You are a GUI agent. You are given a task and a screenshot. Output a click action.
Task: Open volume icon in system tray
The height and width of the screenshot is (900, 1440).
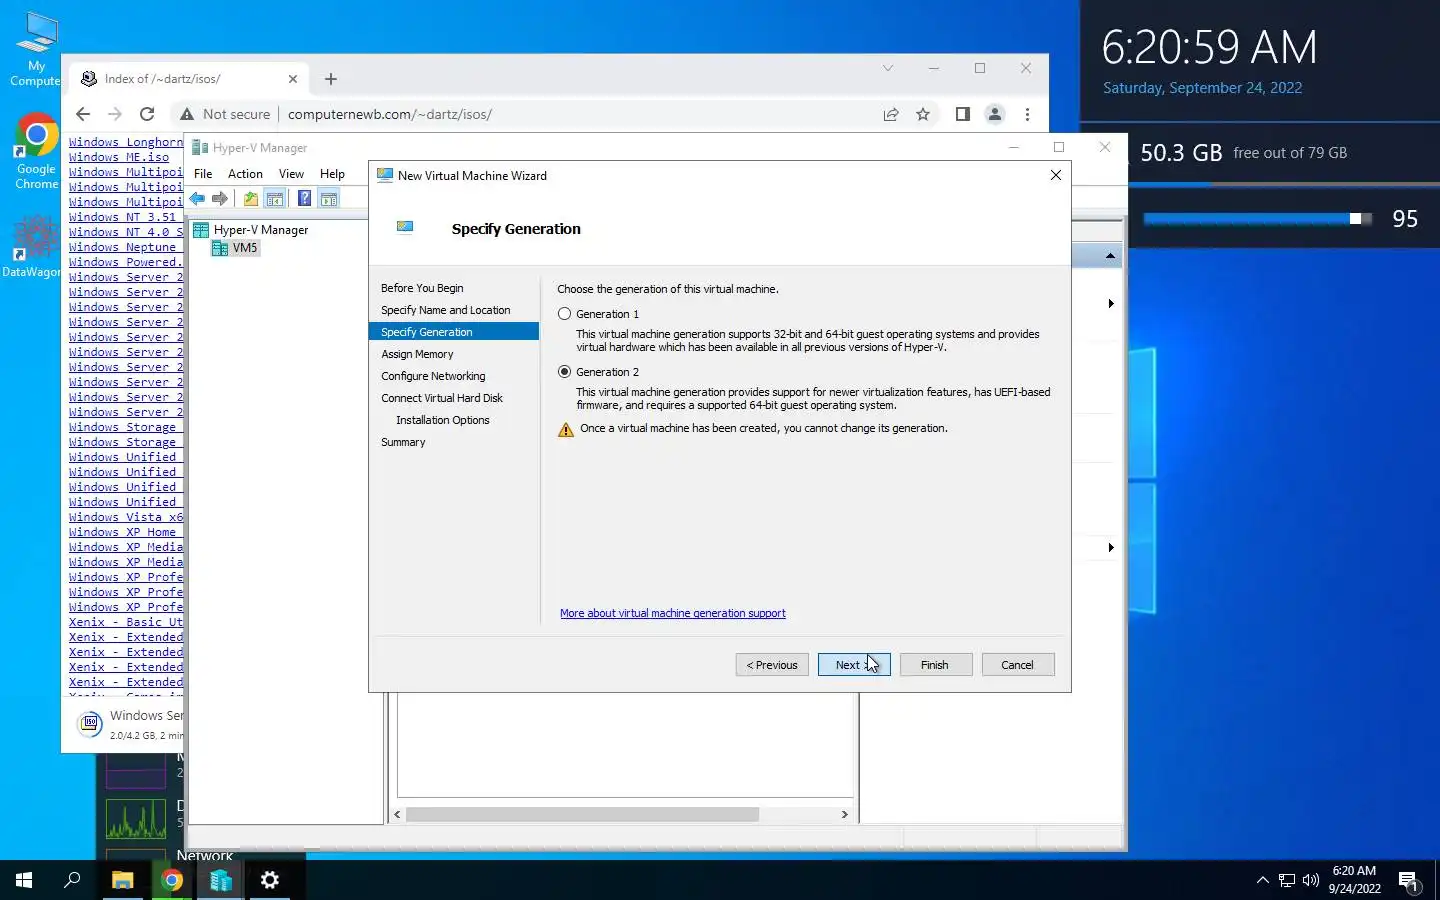(1311, 880)
